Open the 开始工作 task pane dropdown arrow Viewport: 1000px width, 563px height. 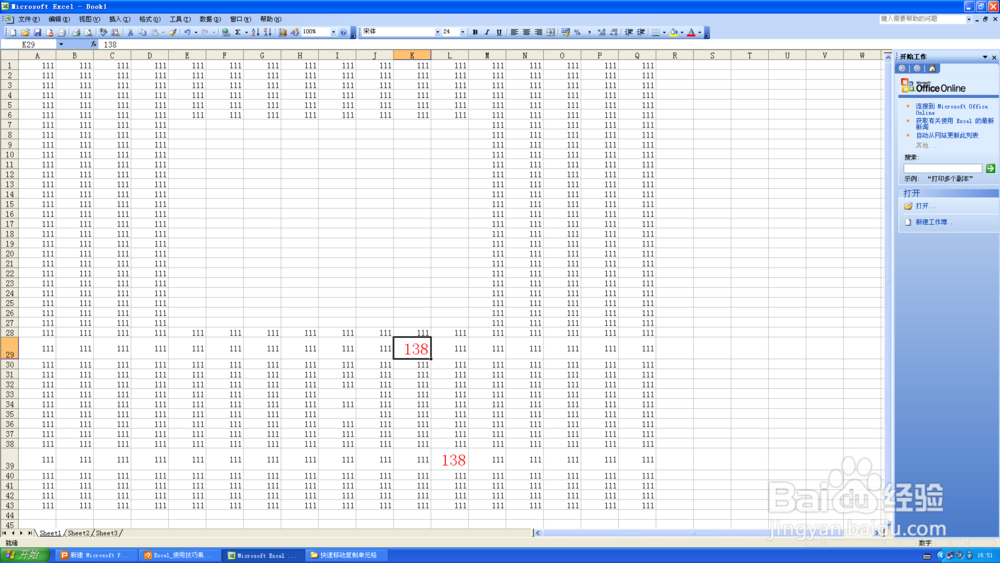click(x=985, y=57)
